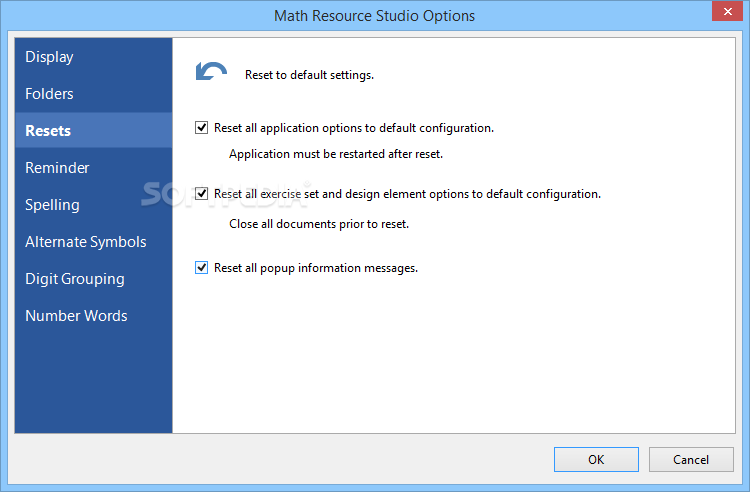This screenshot has width=750, height=492.
Task: Toggle reset exercise set and design element options
Action: click(201, 194)
